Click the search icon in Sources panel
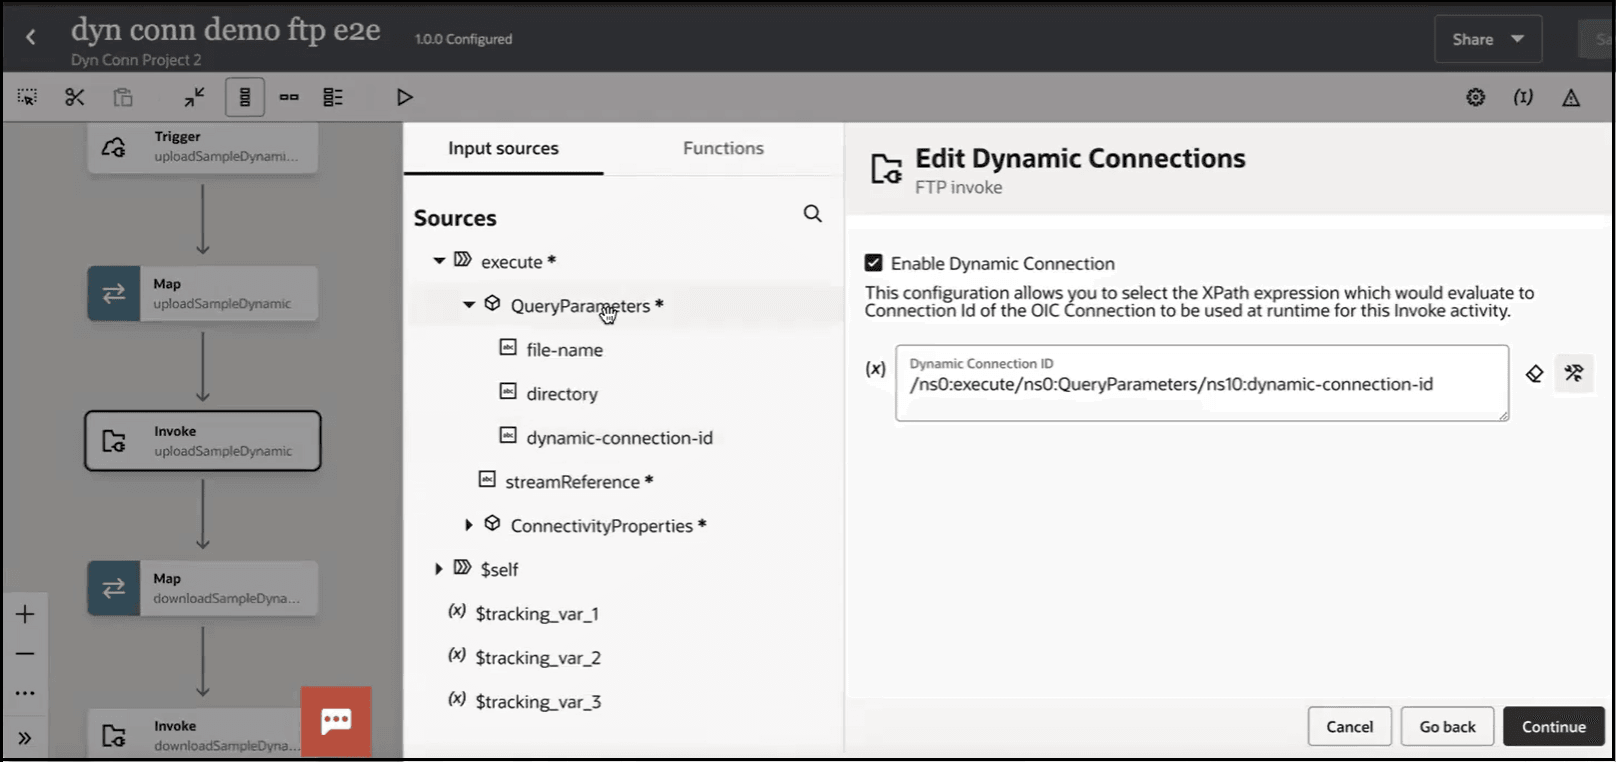Image resolution: width=1616 pixels, height=762 pixels. [813, 214]
